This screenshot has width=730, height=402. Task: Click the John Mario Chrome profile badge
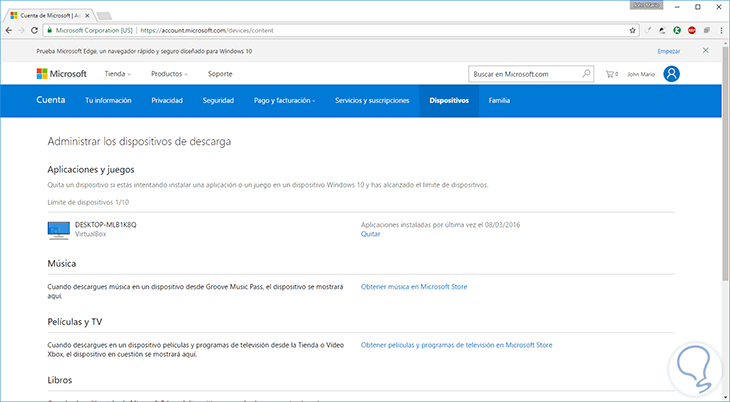[x=647, y=5]
